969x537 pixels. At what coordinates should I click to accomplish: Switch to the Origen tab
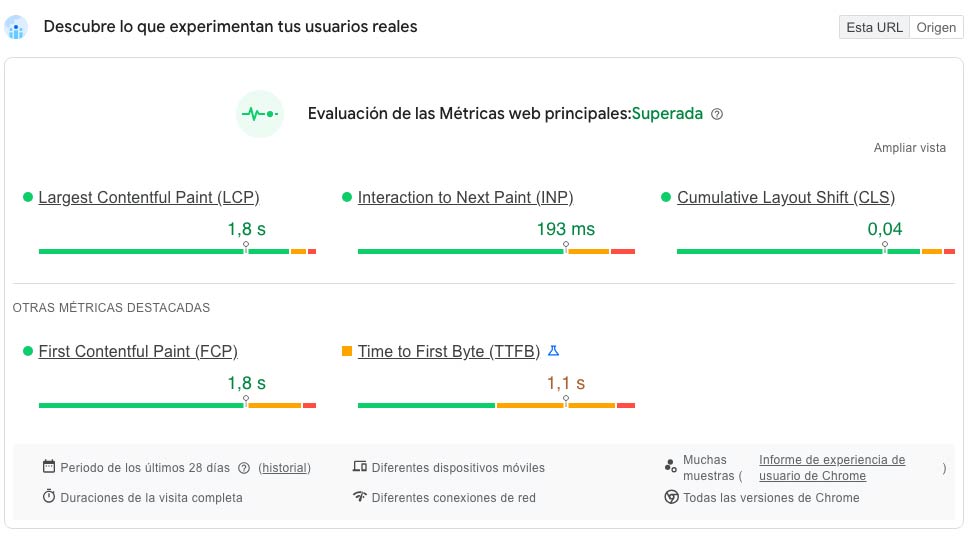click(936, 27)
